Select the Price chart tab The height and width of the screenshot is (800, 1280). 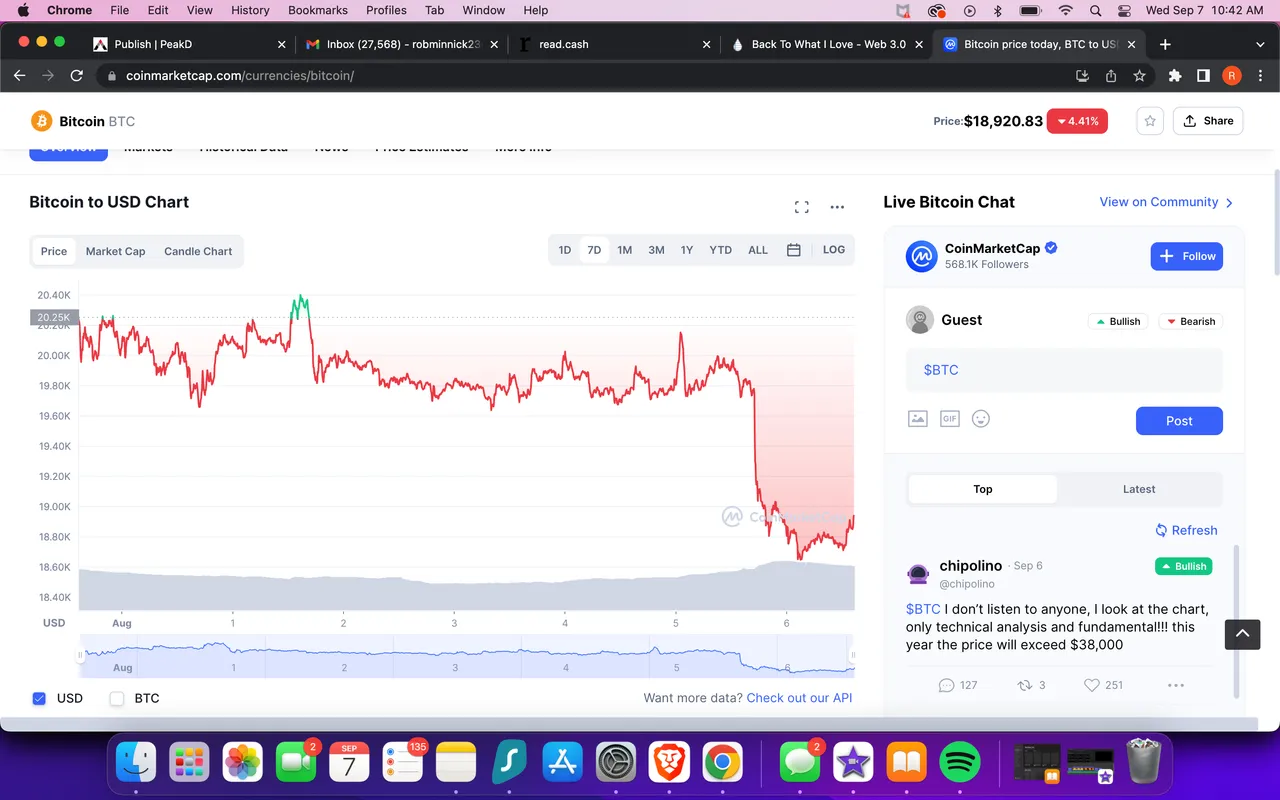pyautogui.click(x=54, y=251)
